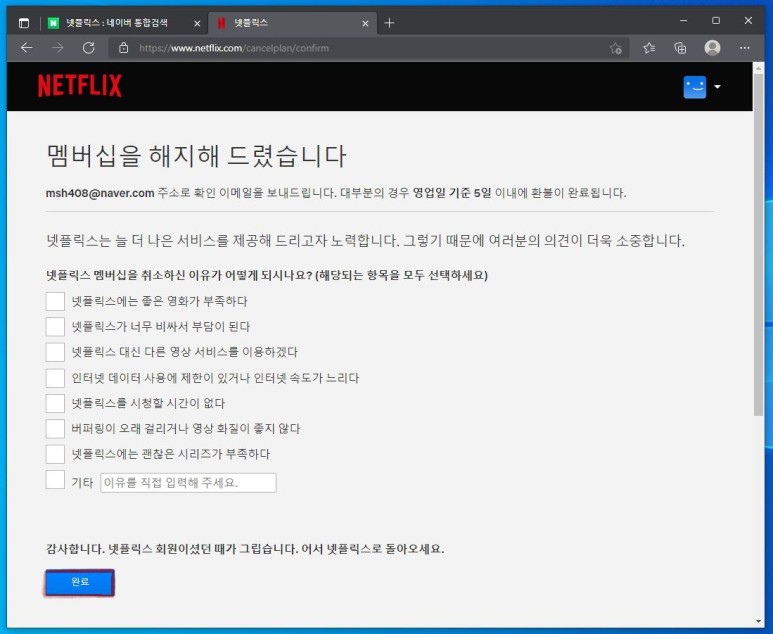Minimize the browser window

coord(683,21)
